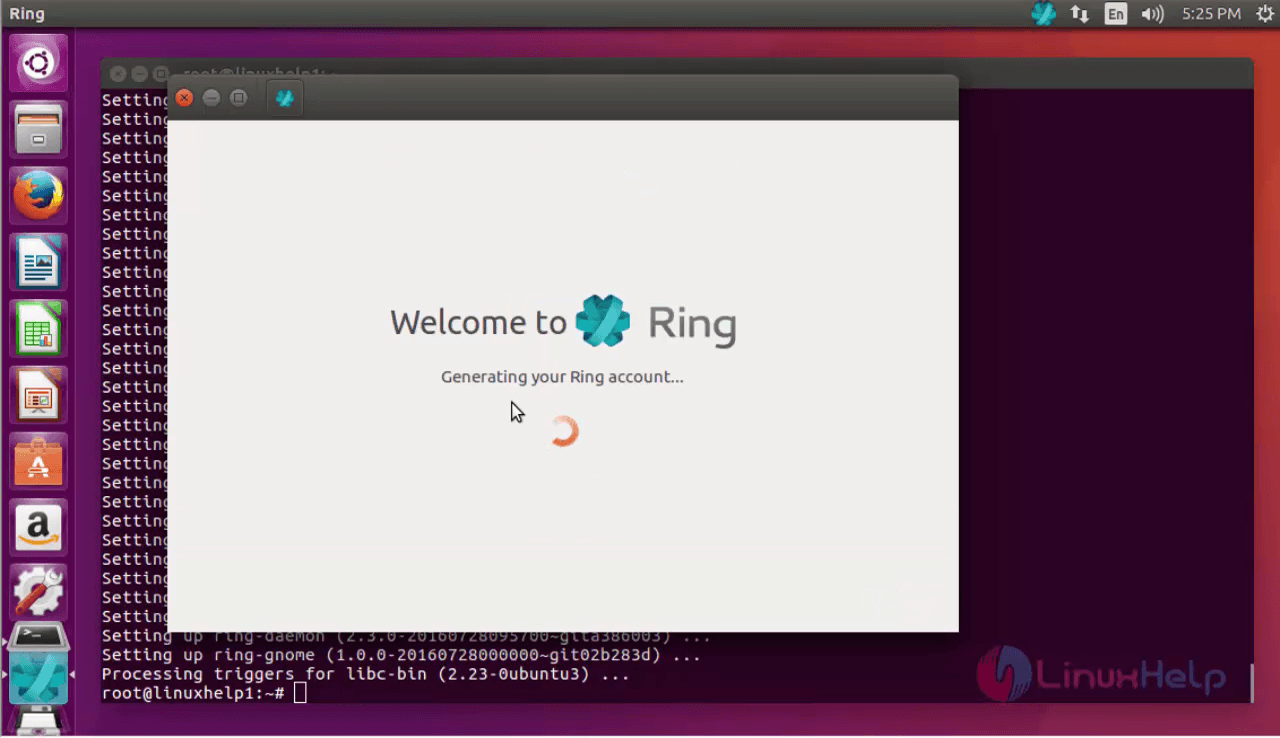Open the session gear menu in top panel

tap(1265, 14)
